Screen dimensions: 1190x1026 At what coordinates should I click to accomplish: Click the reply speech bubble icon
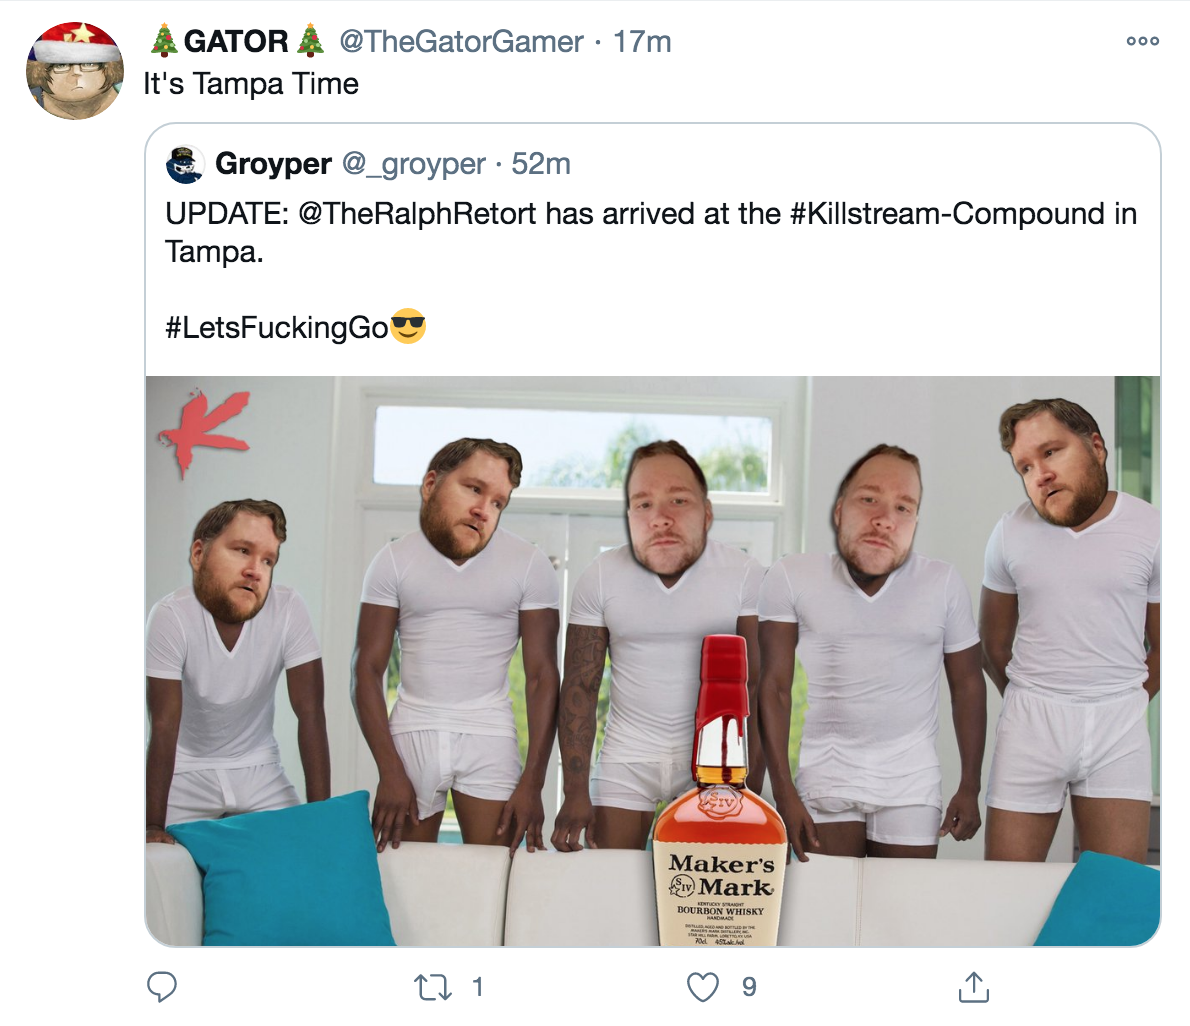[161, 987]
